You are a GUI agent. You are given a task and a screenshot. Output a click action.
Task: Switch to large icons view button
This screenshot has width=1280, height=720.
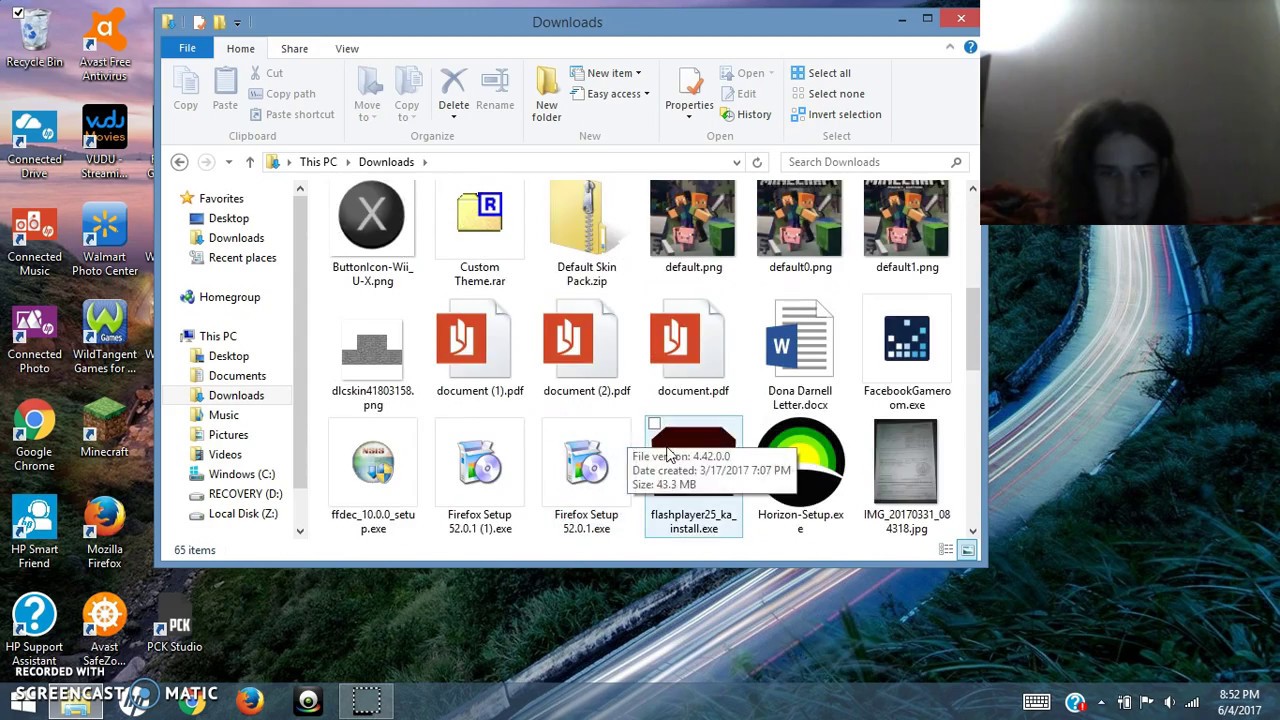[966, 550]
